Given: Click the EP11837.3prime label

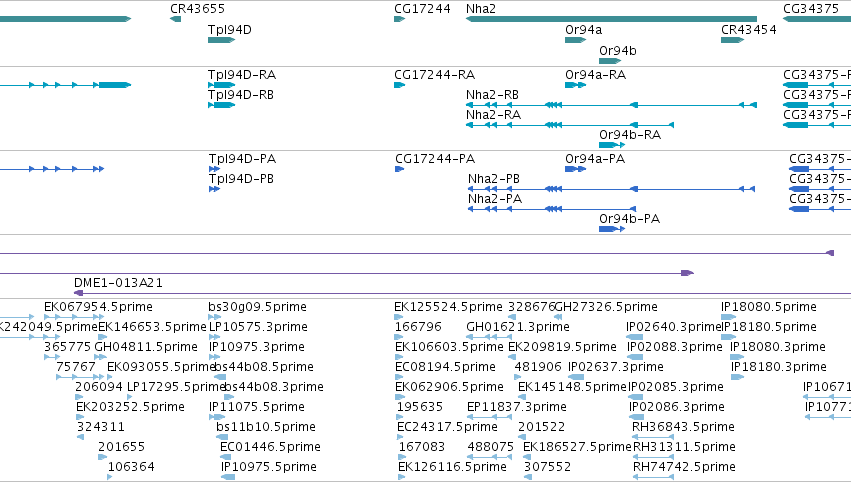Looking at the screenshot, I should click(x=517, y=408).
